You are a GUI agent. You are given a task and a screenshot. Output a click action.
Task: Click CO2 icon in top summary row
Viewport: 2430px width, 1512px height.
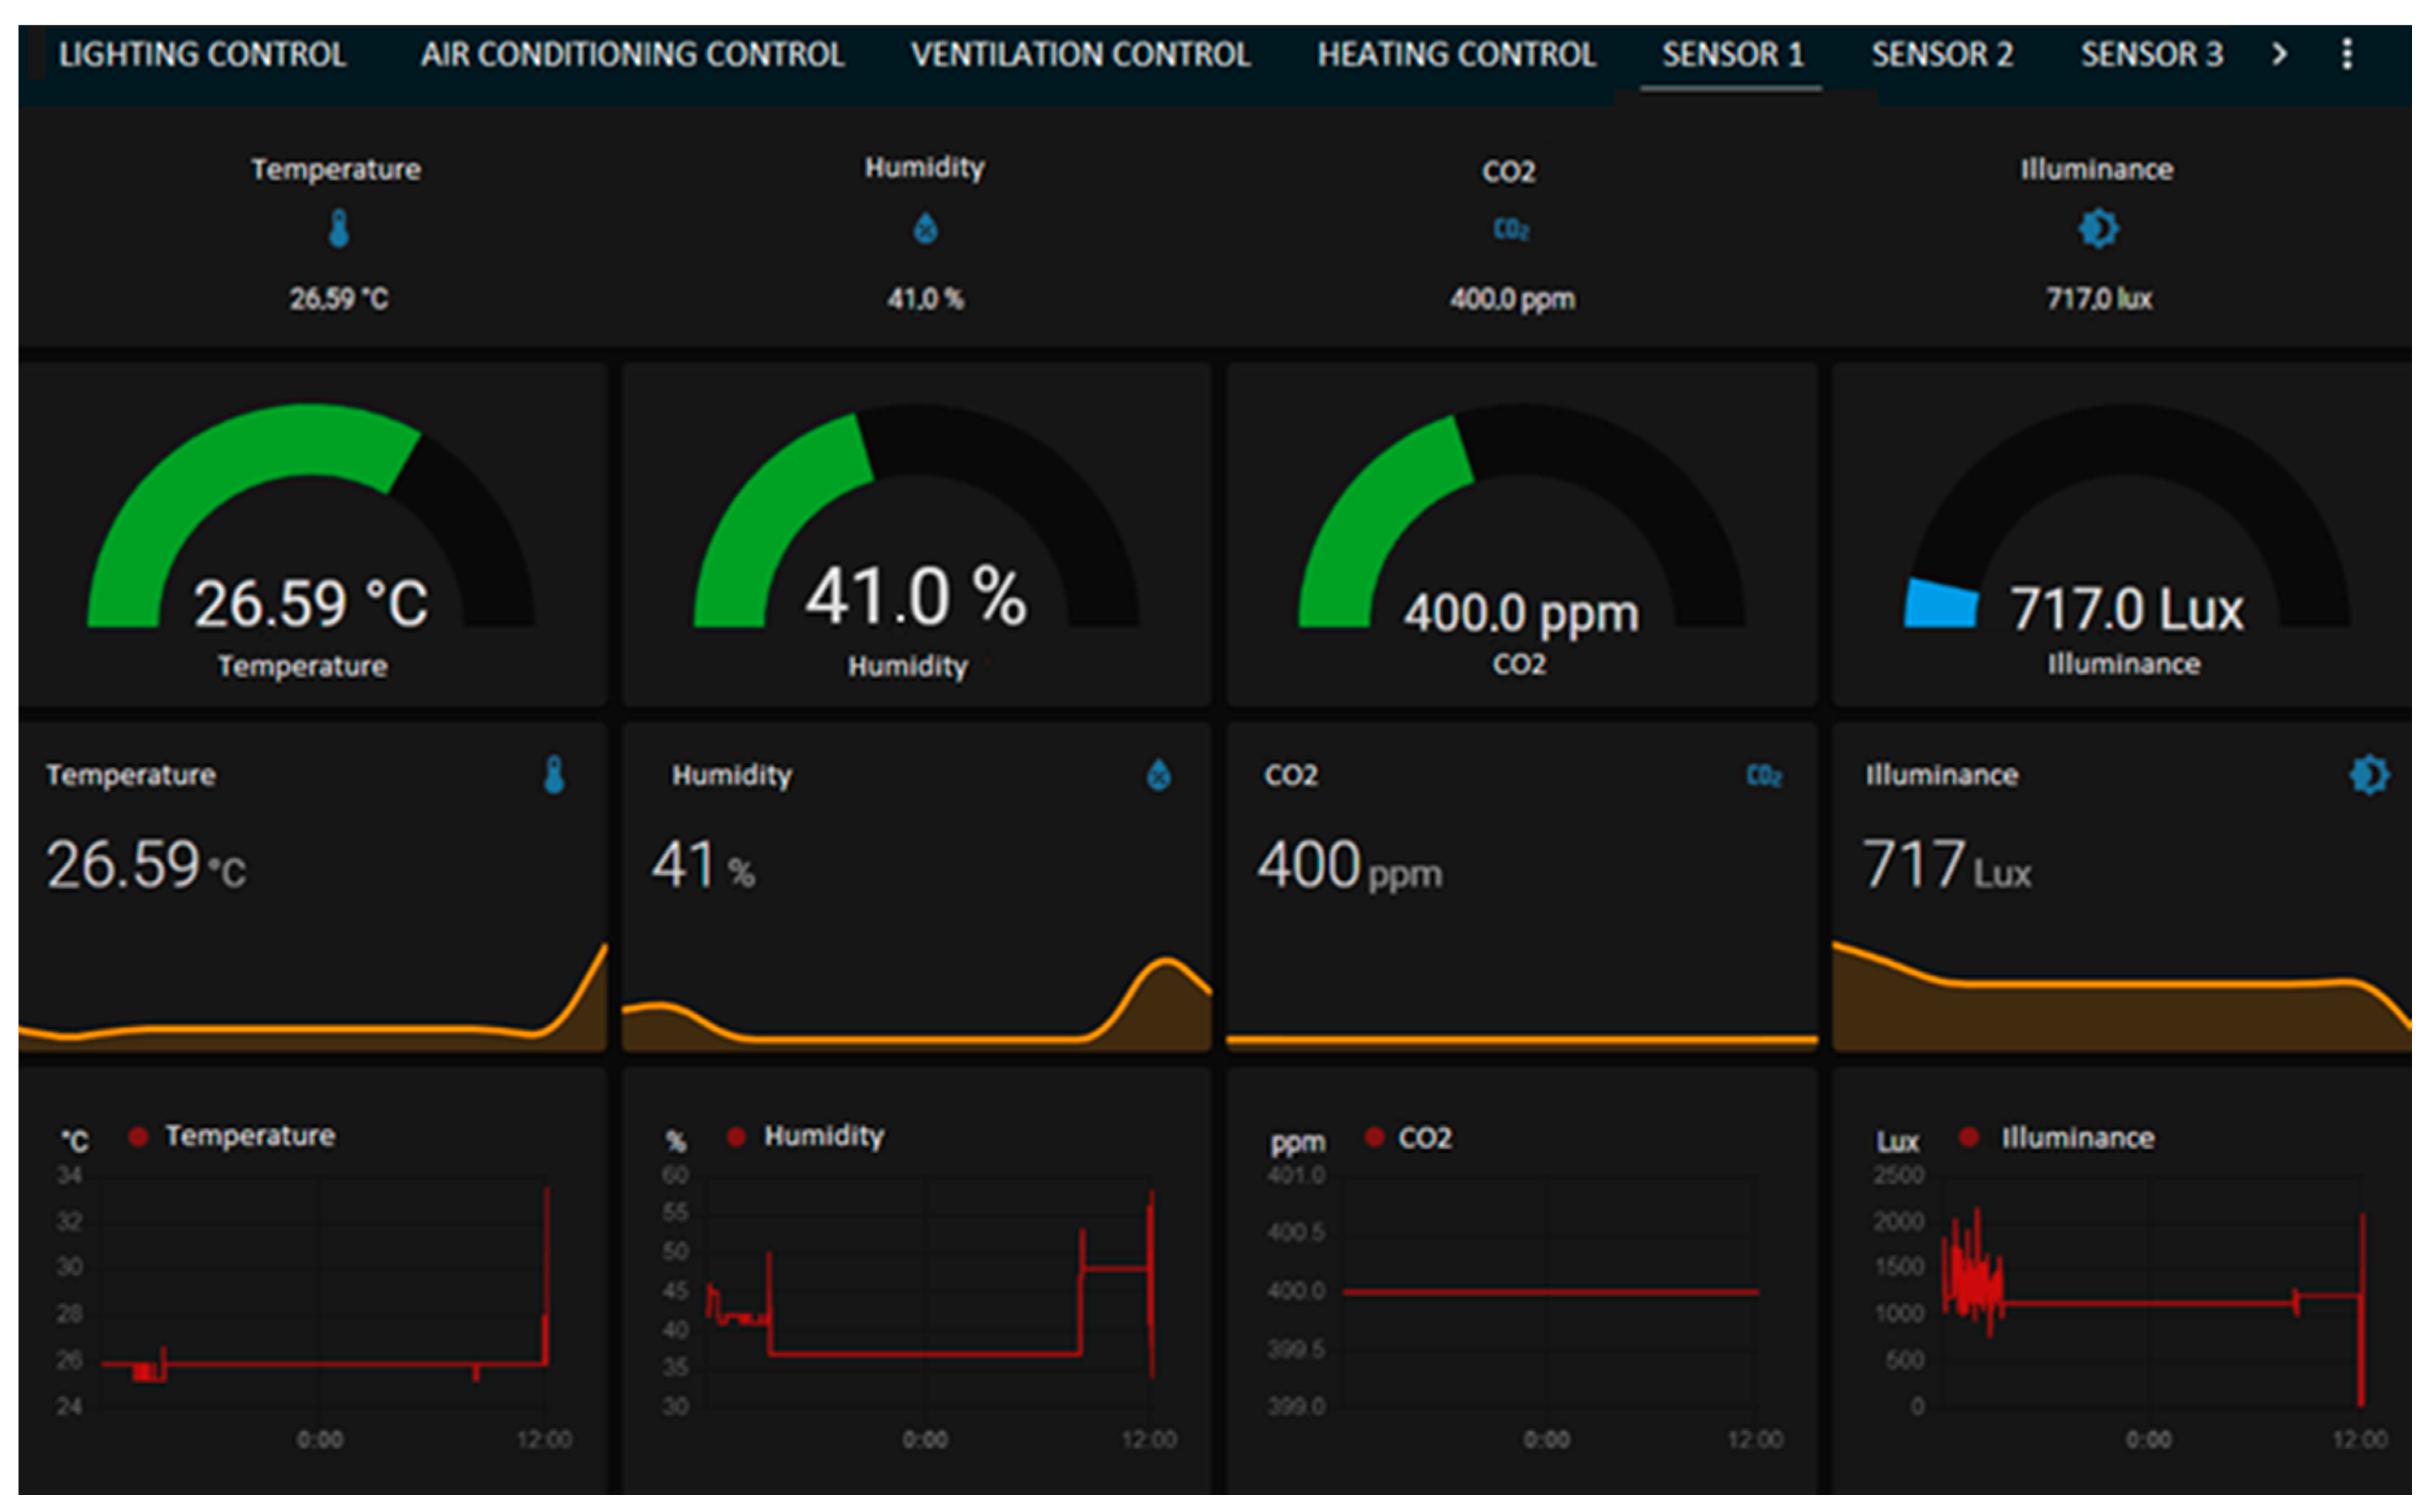(x=1510, y=230)
